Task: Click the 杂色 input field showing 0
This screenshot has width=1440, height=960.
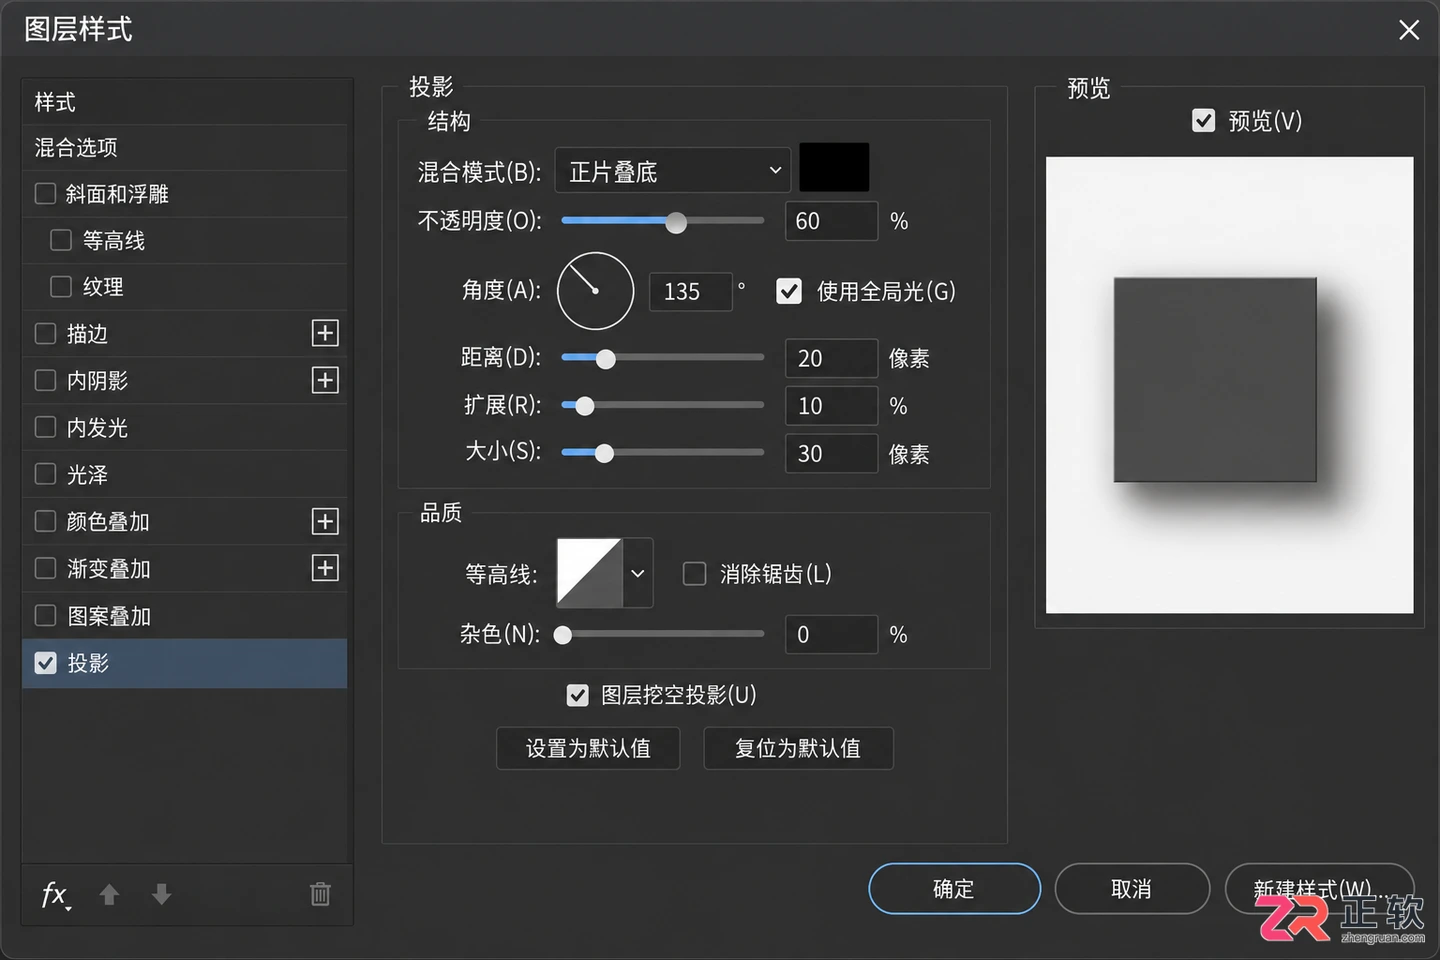Action: 831,634
